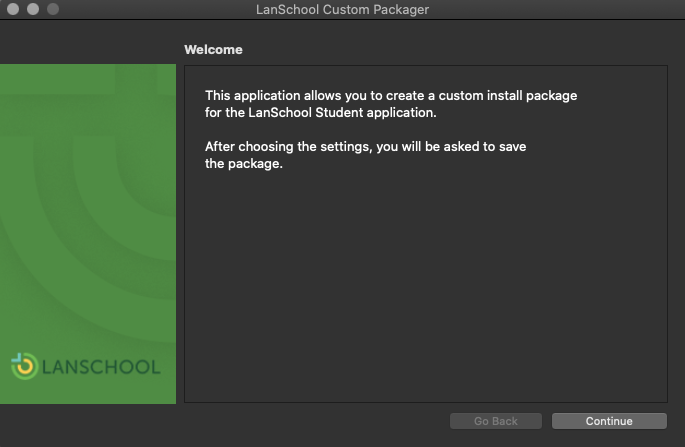The width and height of the screenshot is (685, 447).
Task: Click the disabled Go Back button
Action: coord(496,421)
